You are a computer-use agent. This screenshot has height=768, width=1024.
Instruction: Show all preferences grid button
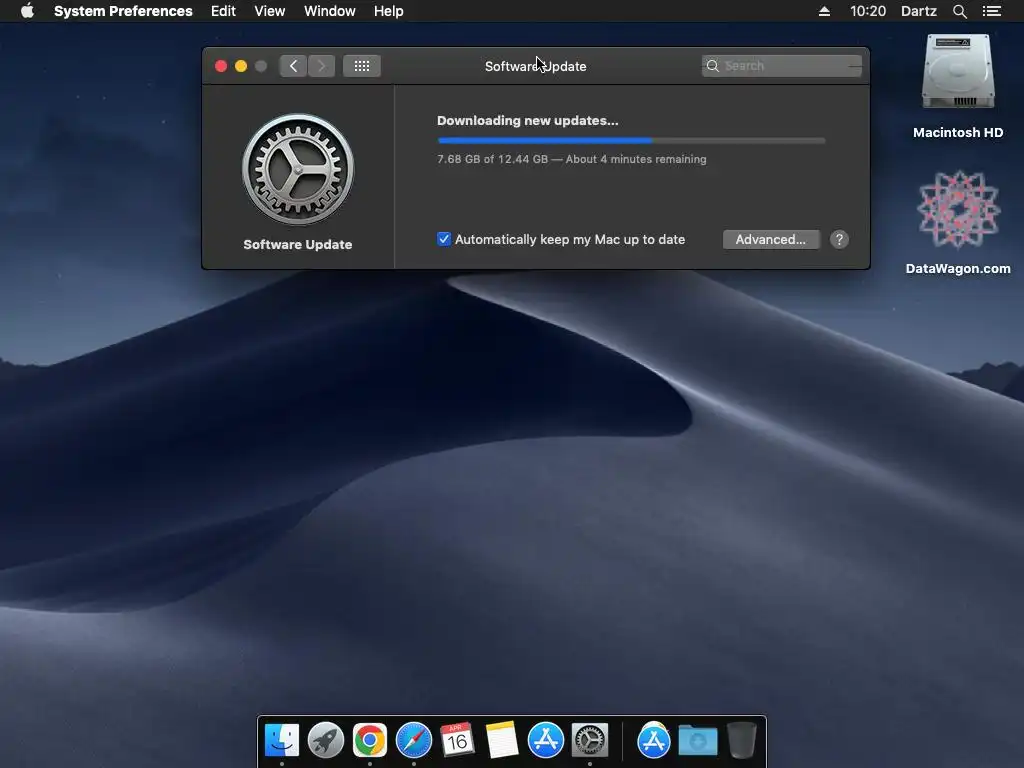362,66
